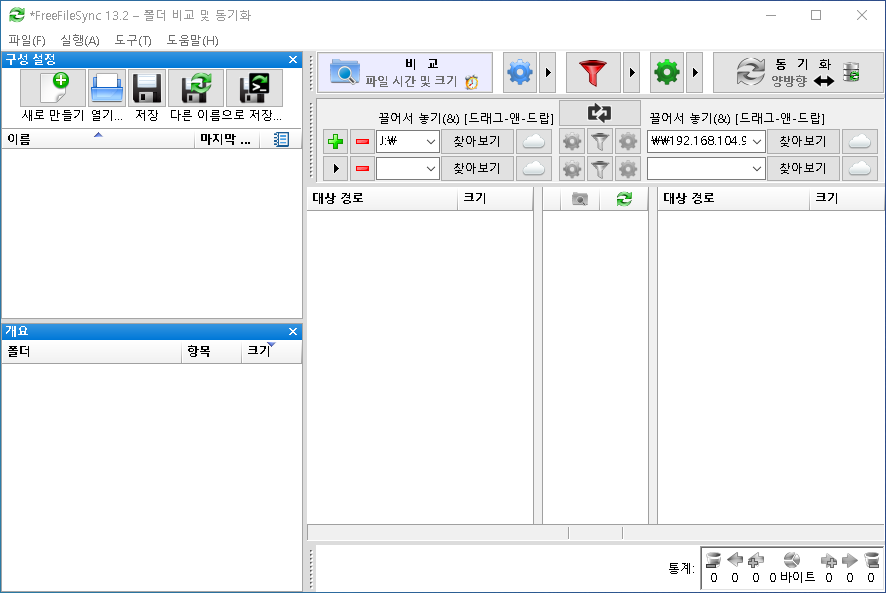Click cloud icon for left J:\ folder
Viewport: 886px width, 593px height.
(533, 141)
